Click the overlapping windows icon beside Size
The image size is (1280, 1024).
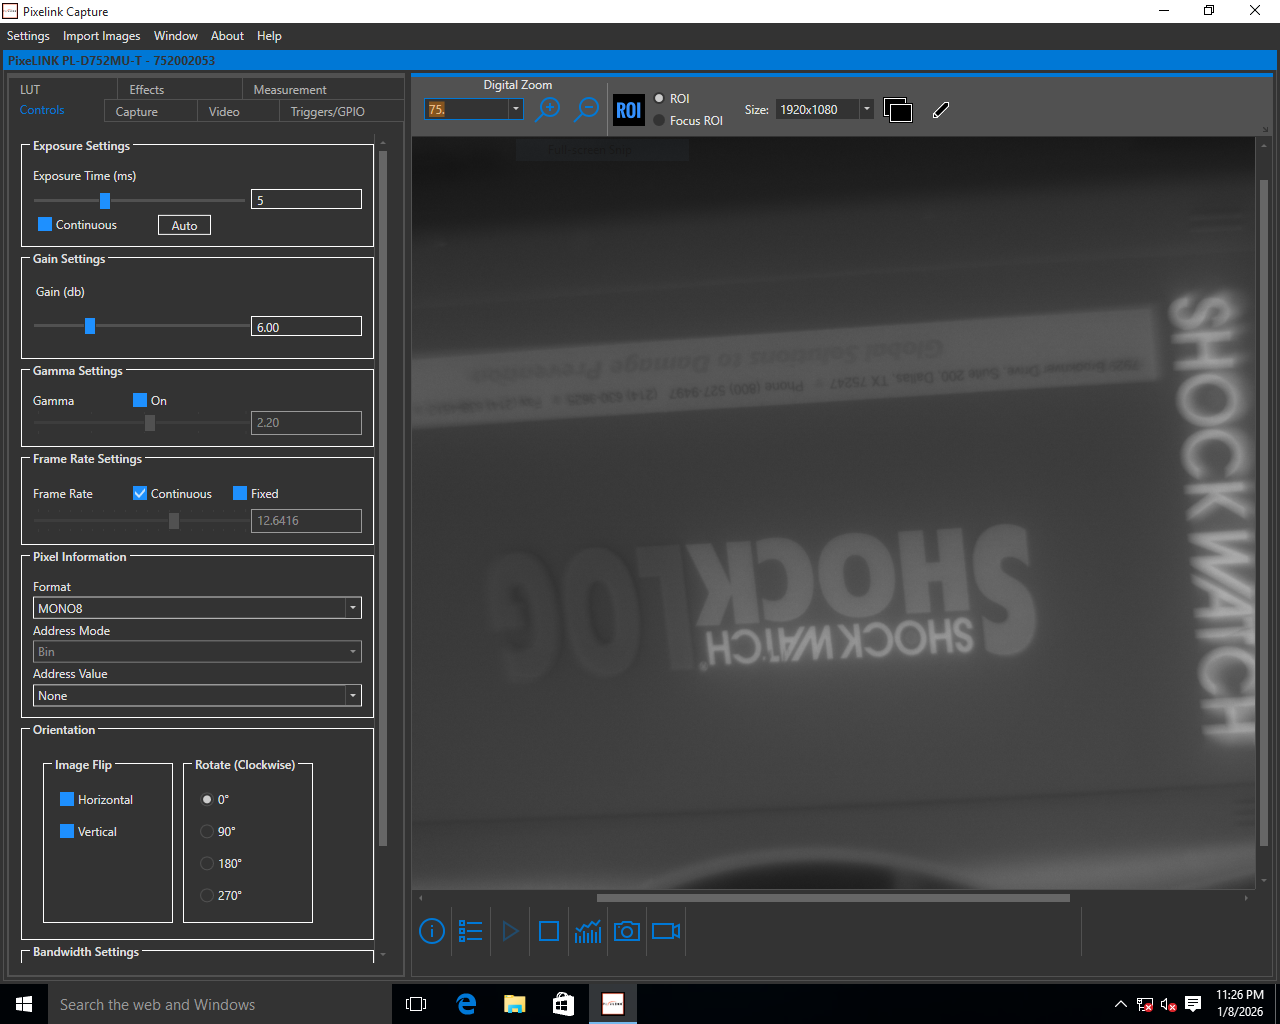[x=898, y=110]
